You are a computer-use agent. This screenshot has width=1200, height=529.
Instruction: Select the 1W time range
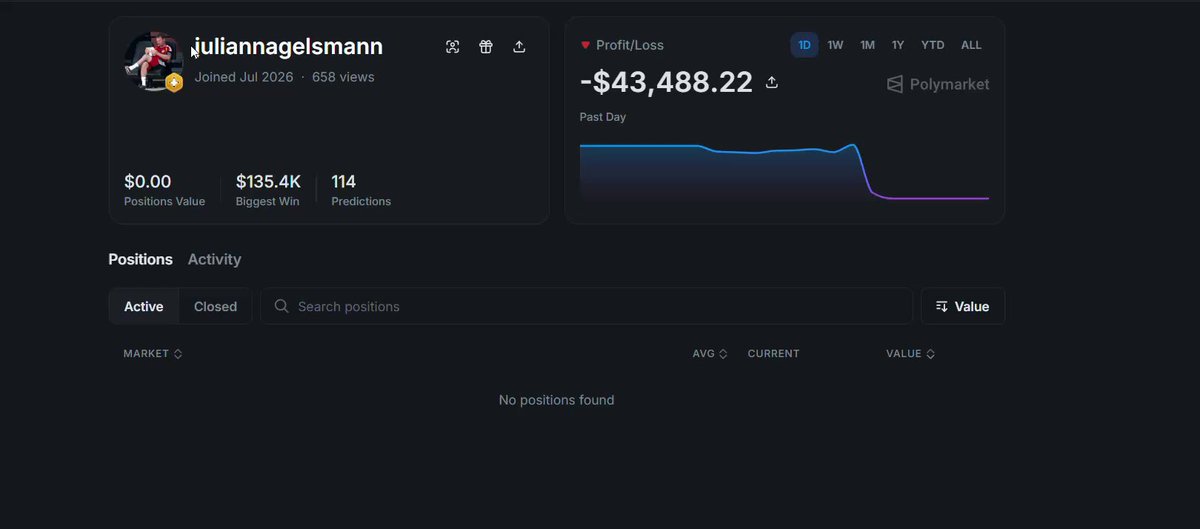835,45
